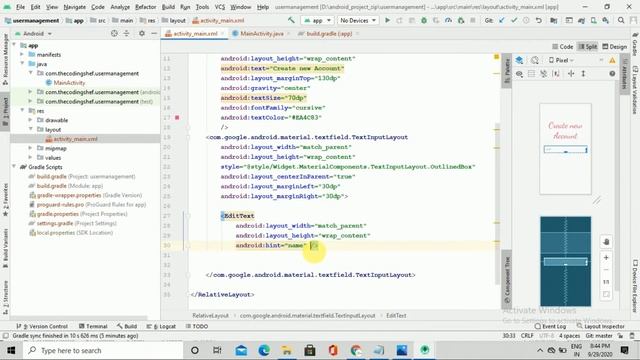Expand the mipmap folder
The image size is (640, 360).
pyautogui.click(x=30, y=148)
